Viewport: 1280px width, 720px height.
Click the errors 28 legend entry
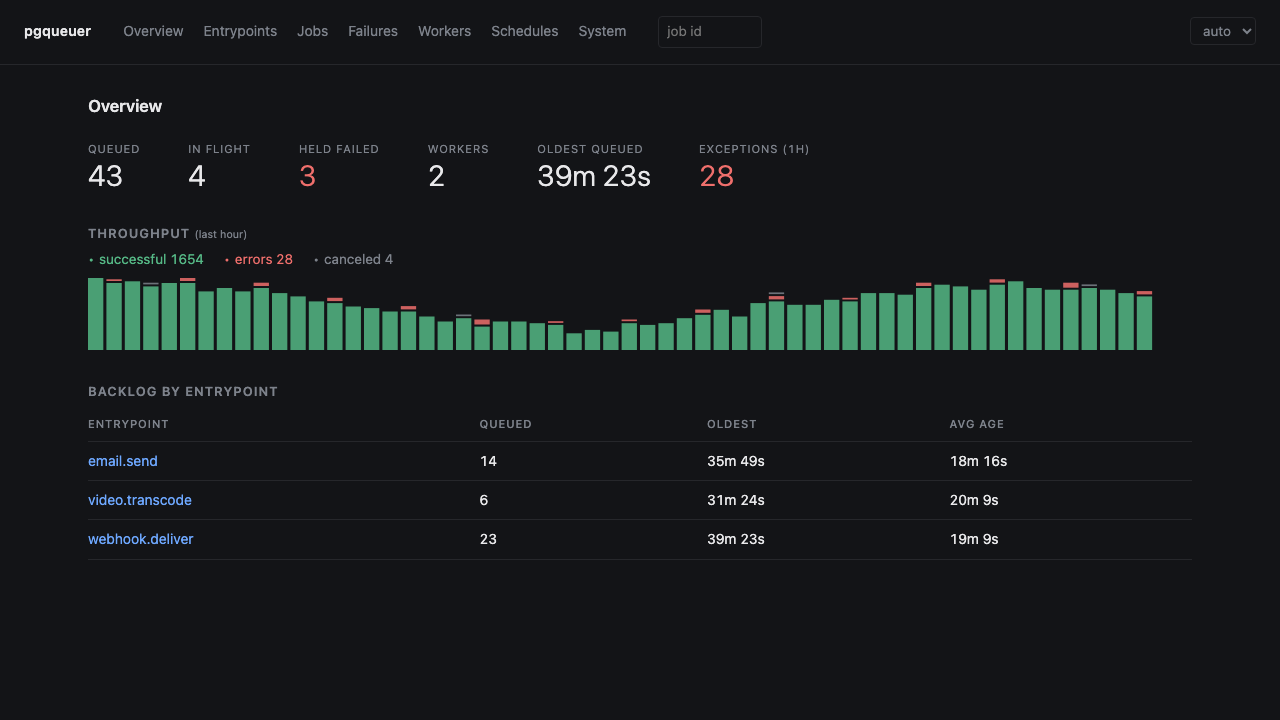(259, 259)
